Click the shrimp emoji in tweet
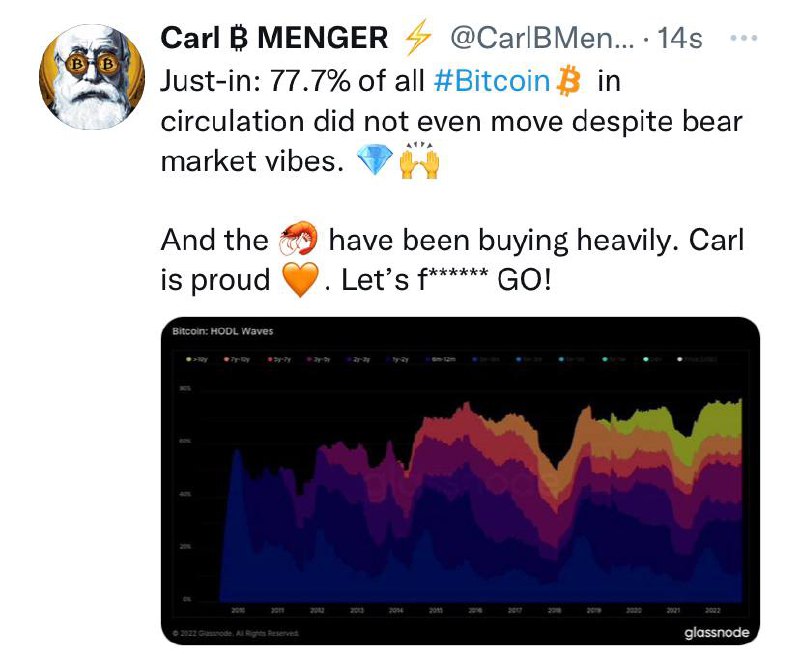Screen dimensions: 800x657 coord(298,238)
